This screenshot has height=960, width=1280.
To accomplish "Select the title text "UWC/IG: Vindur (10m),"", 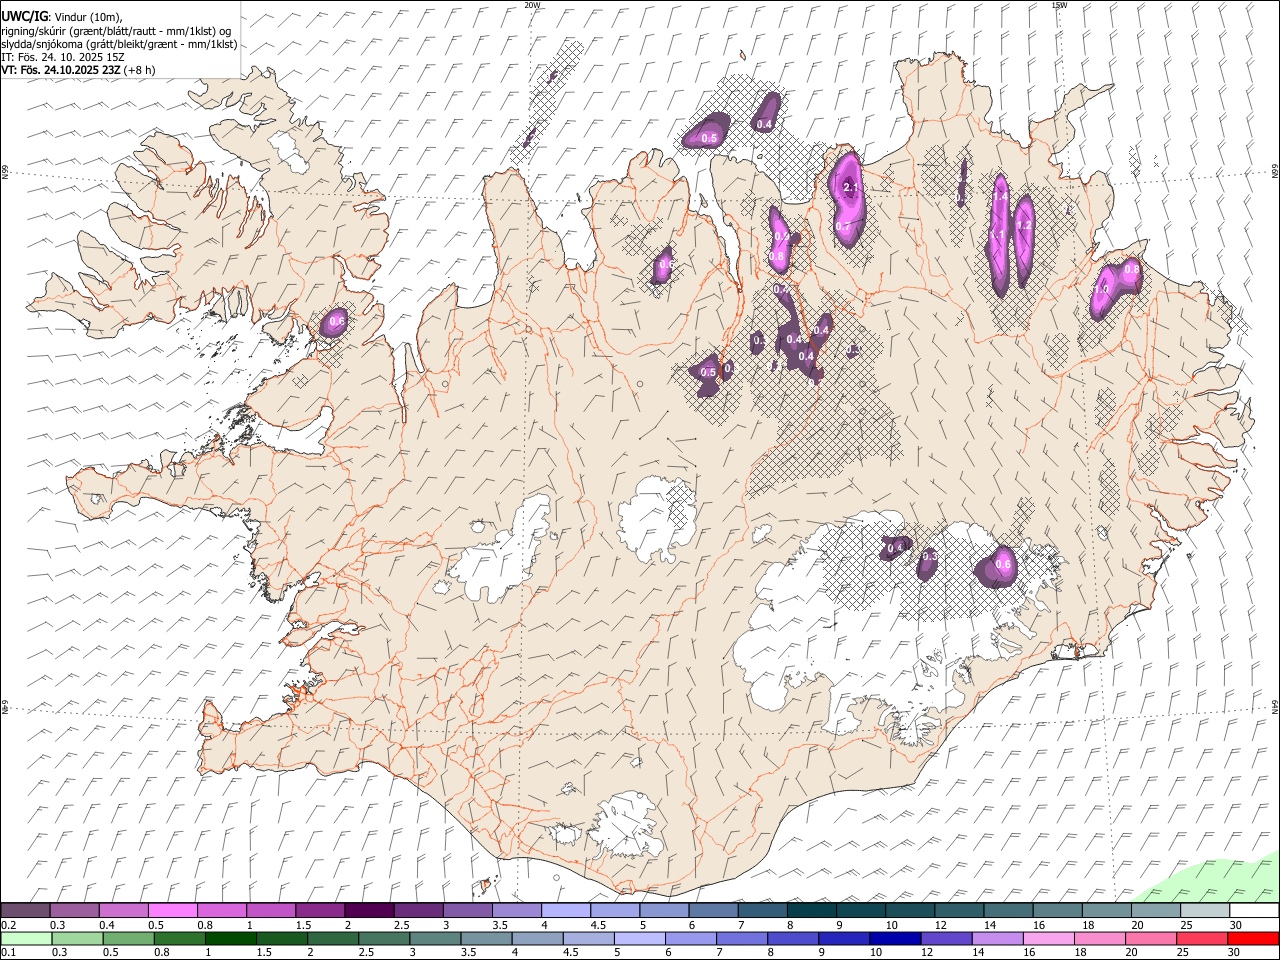I will (62, 17).
